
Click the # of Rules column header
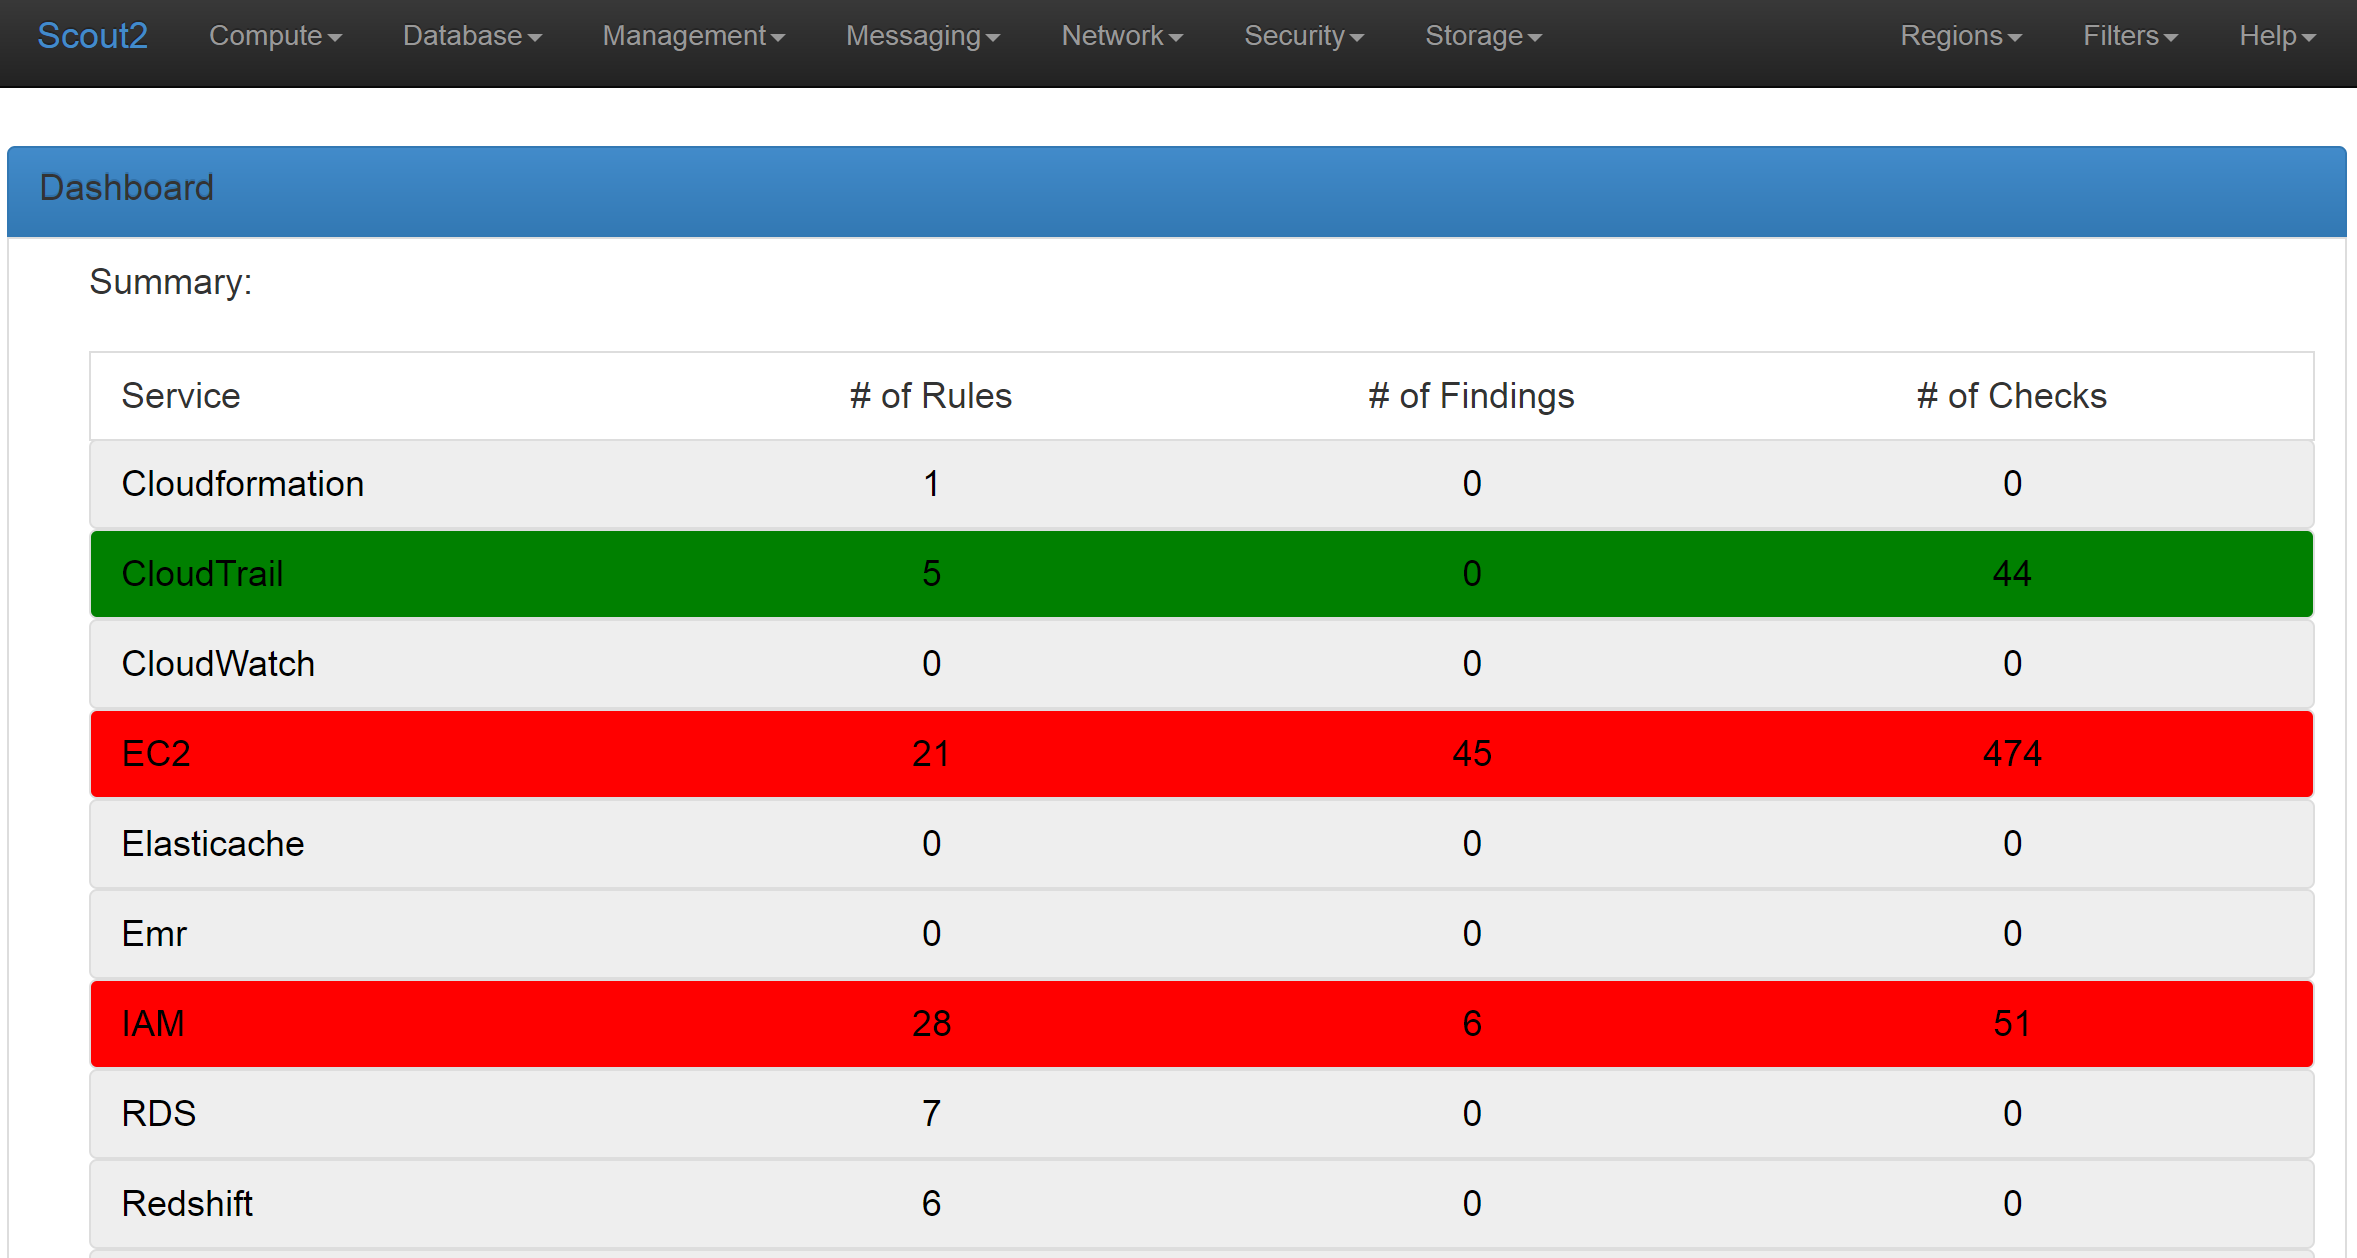931,396
